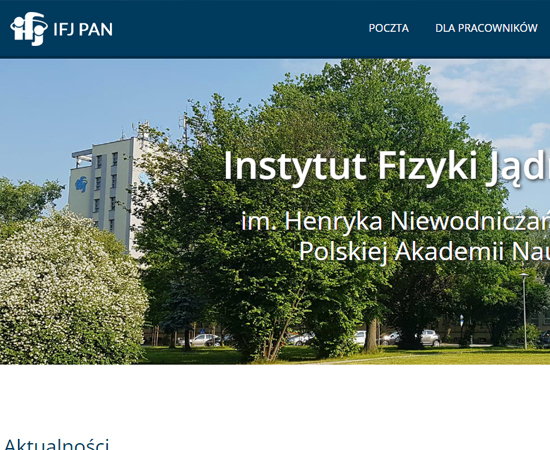Open the Aktualności section heading
This screenshot has height=450, width=550.
56,444
